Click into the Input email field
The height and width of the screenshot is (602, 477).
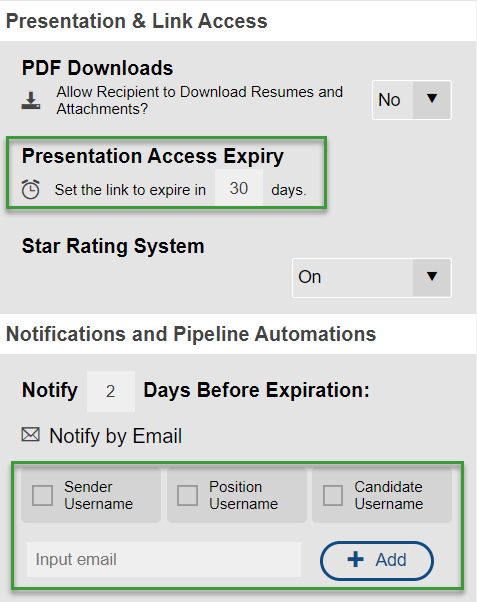tap(164, 559)
